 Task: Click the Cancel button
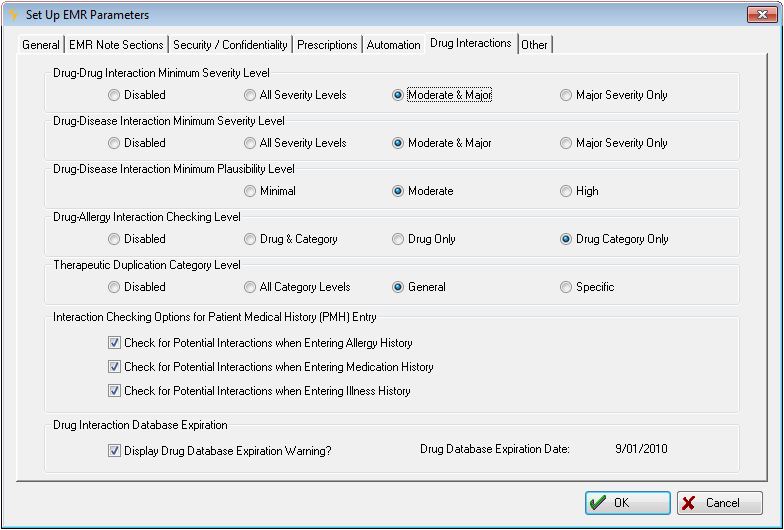click(x=720, y=503)
